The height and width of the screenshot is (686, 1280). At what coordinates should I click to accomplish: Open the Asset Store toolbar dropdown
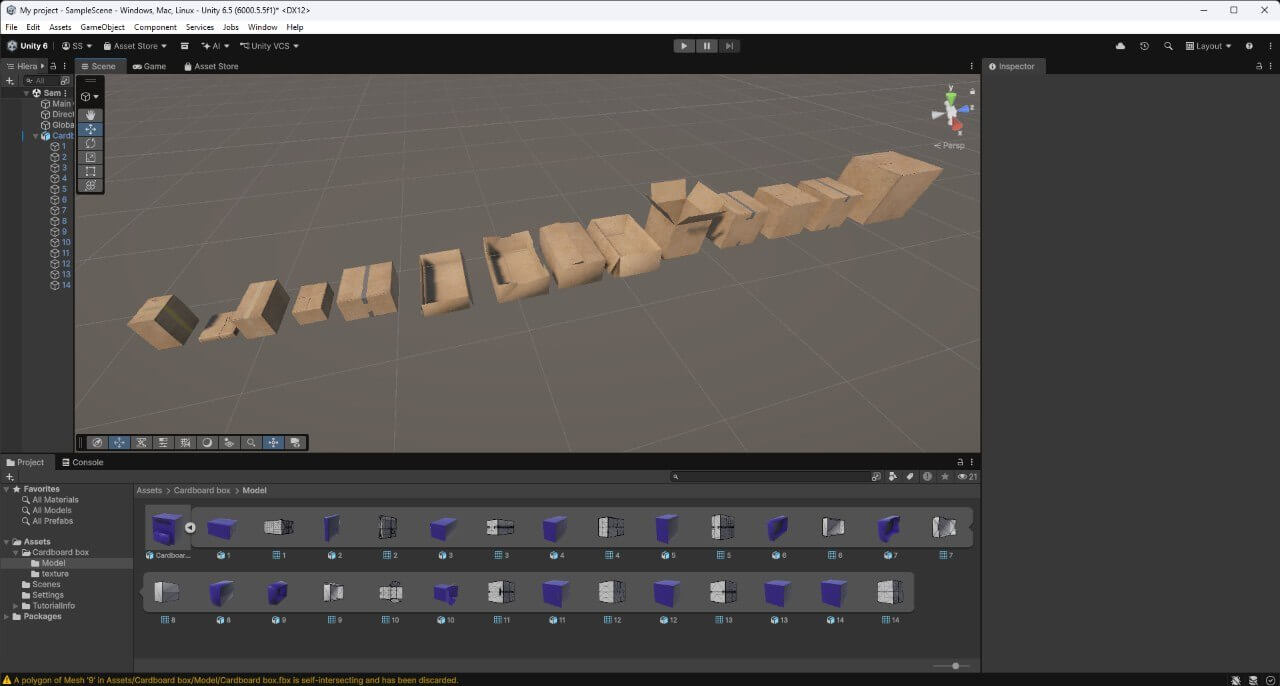click(134, 46)
